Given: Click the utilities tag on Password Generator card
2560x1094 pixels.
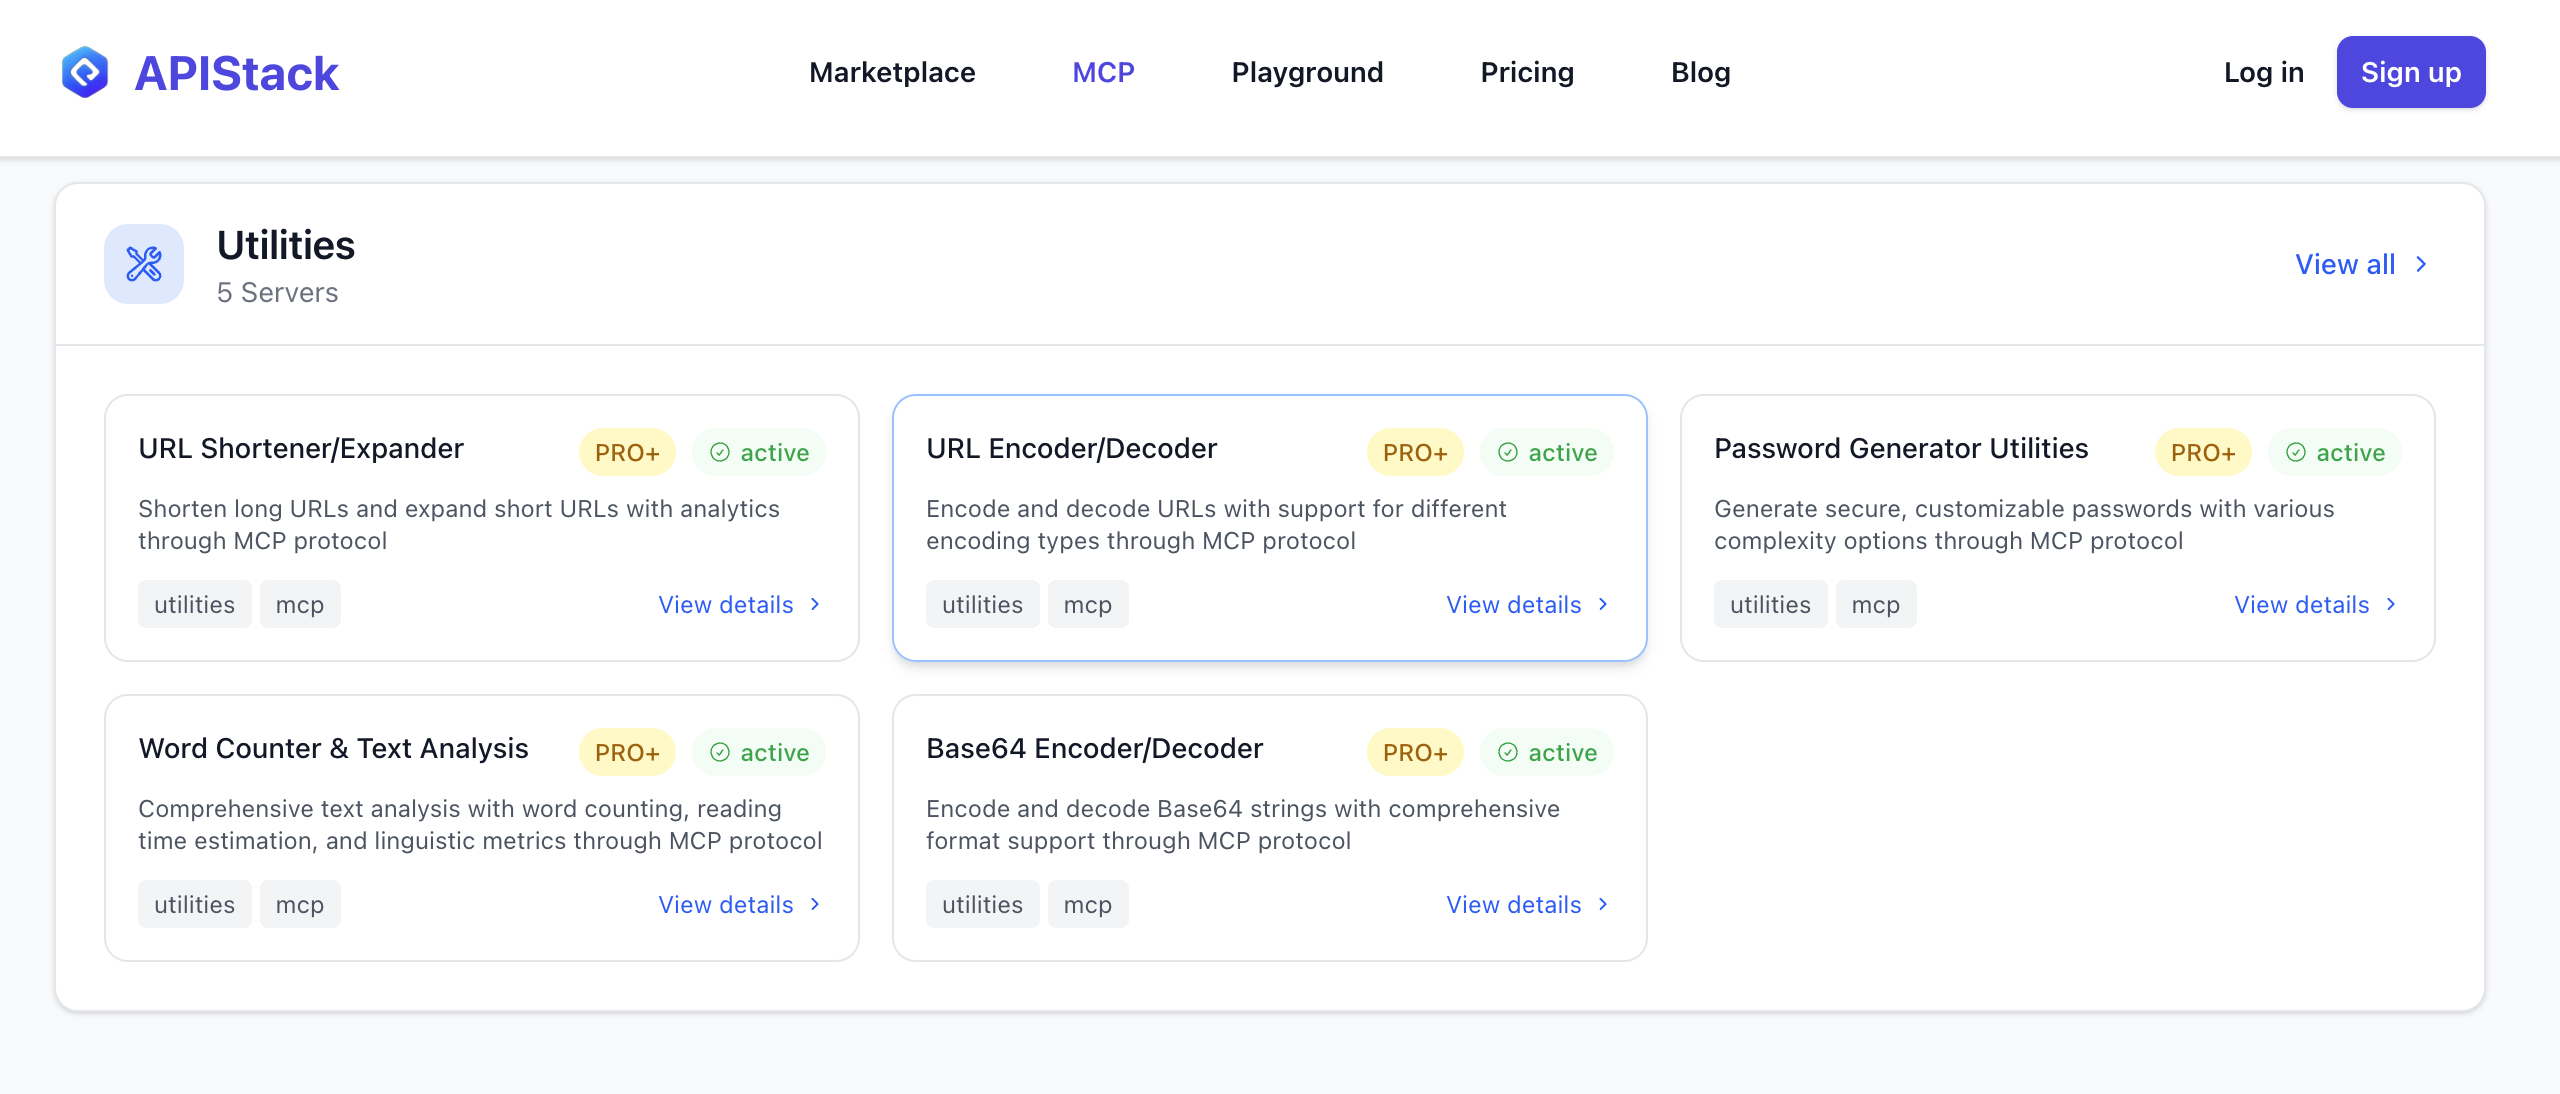Looking at the screenshot, I should click(x=1770, y=604).
